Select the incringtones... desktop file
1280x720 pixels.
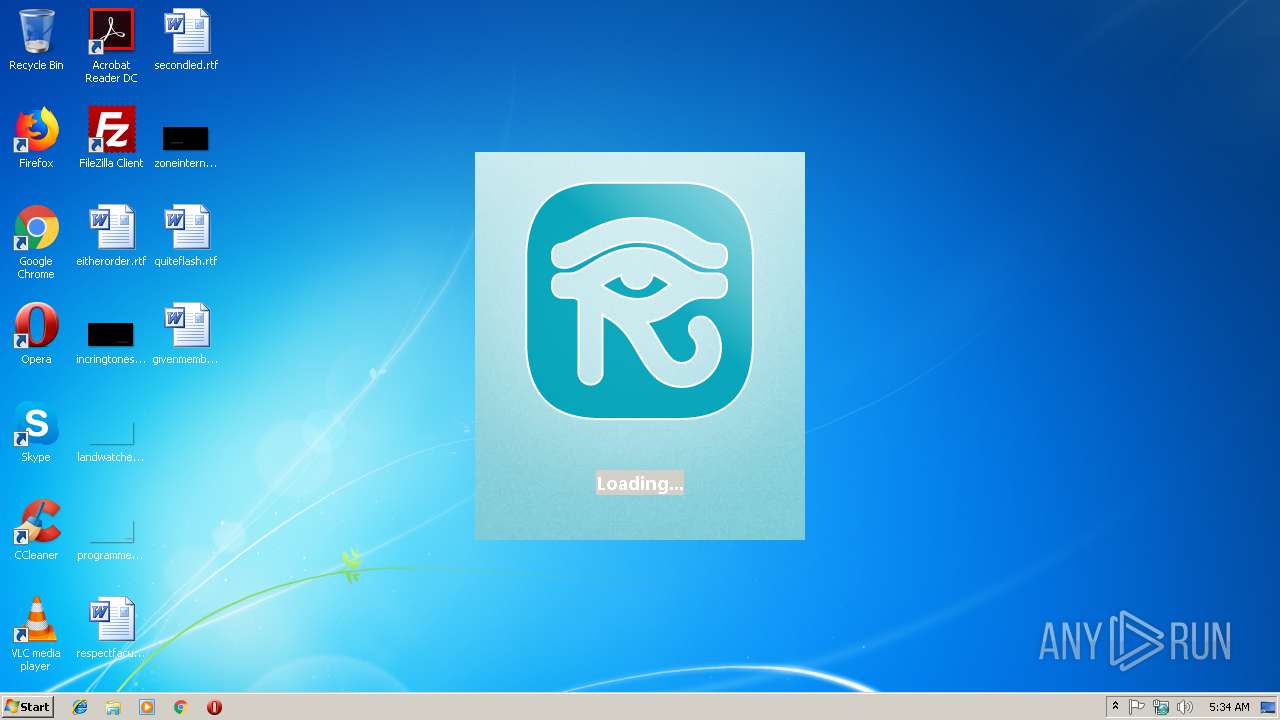coord(111,342)
